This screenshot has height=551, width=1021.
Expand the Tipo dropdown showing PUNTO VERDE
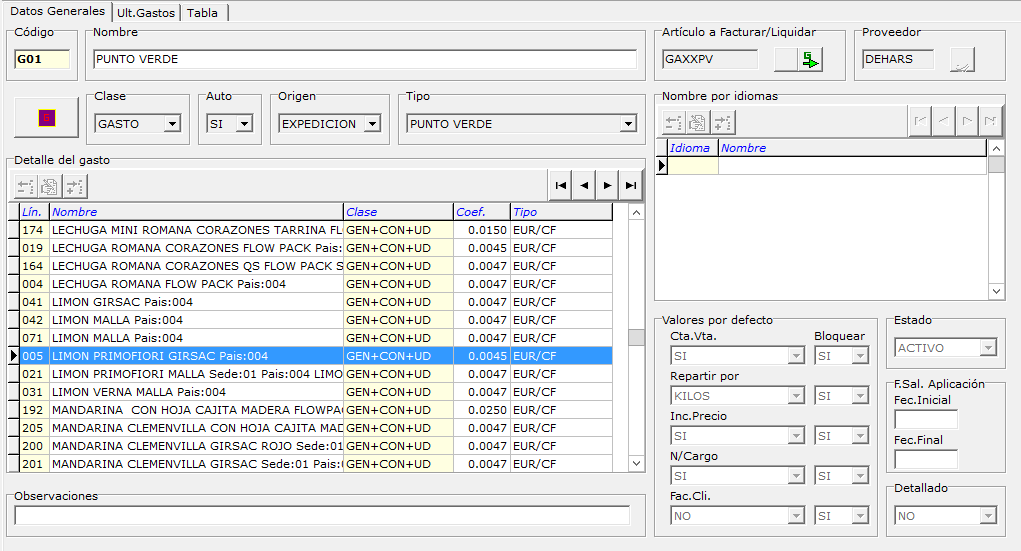click(628, 124)
